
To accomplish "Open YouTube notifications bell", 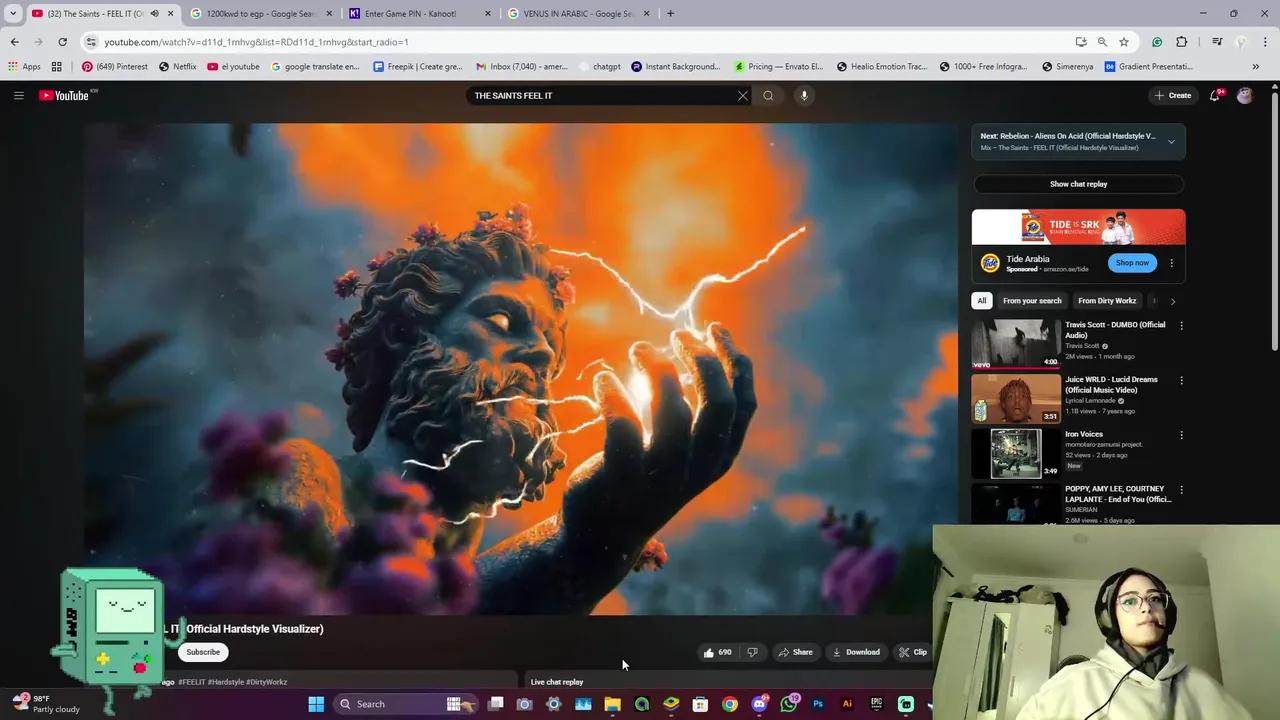I will tap(1215, 95).
